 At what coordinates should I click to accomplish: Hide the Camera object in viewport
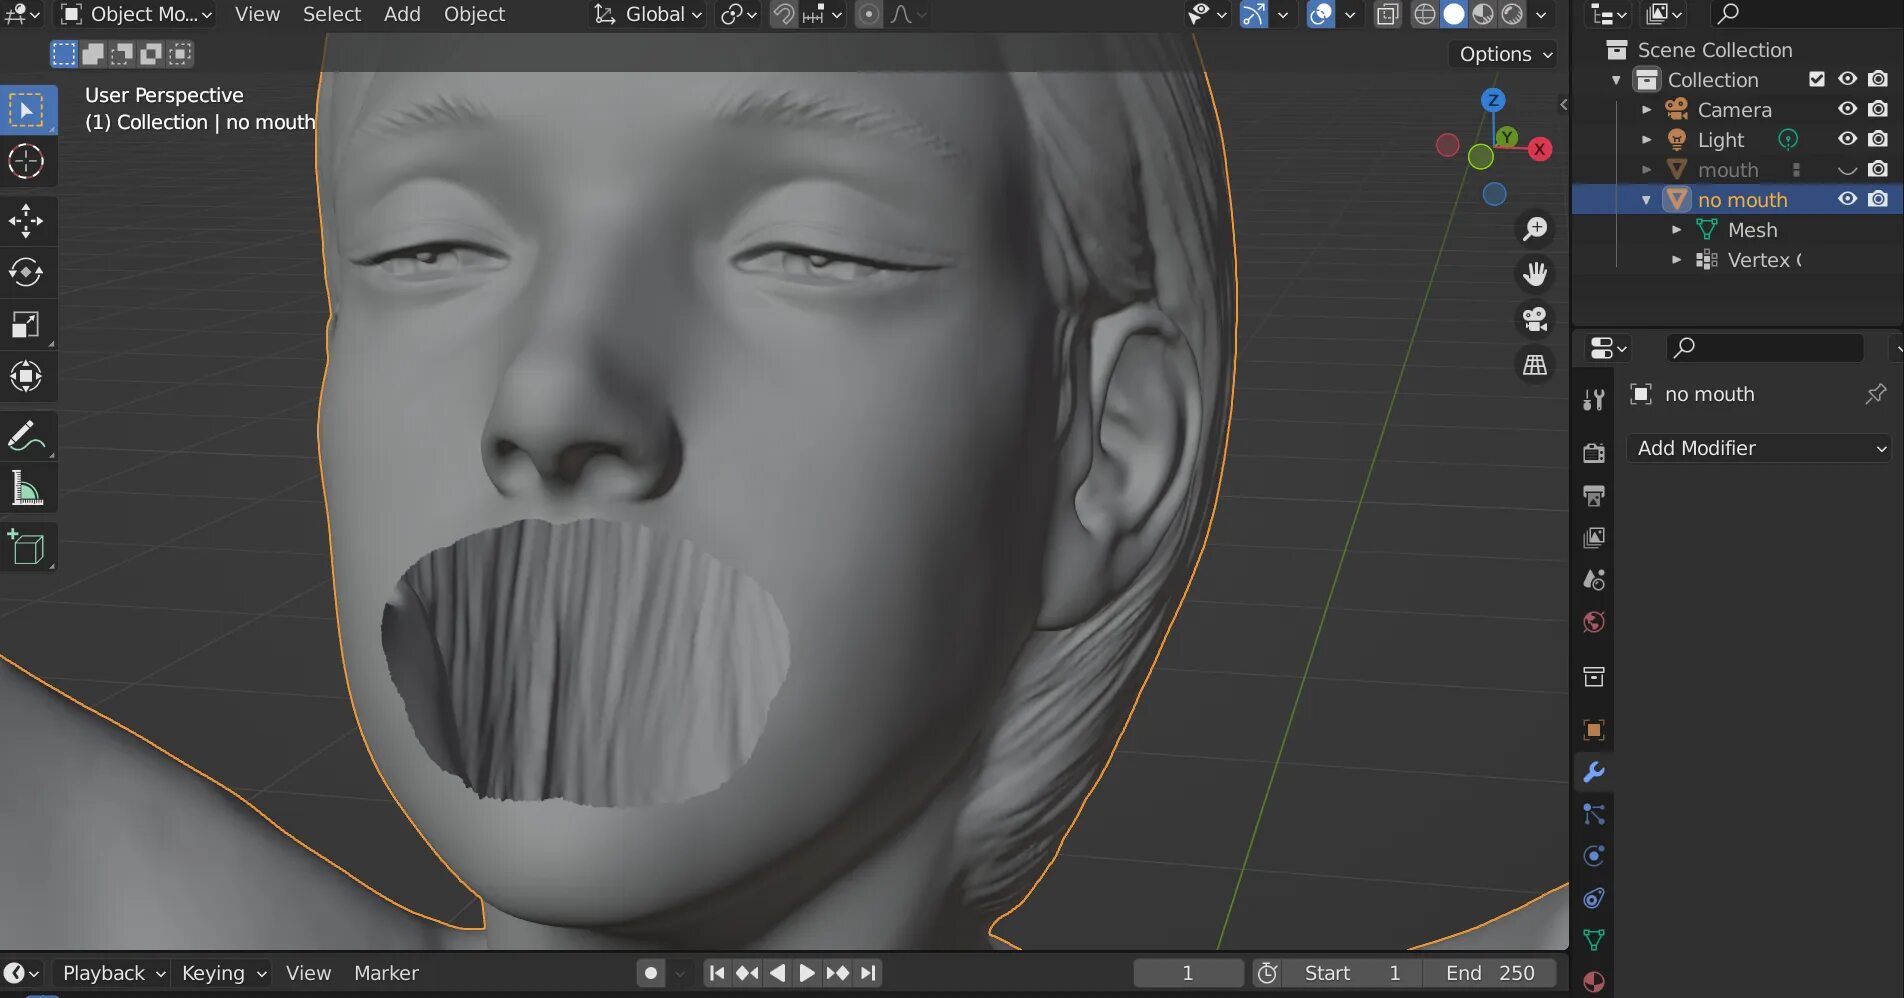coord(1848,109)
